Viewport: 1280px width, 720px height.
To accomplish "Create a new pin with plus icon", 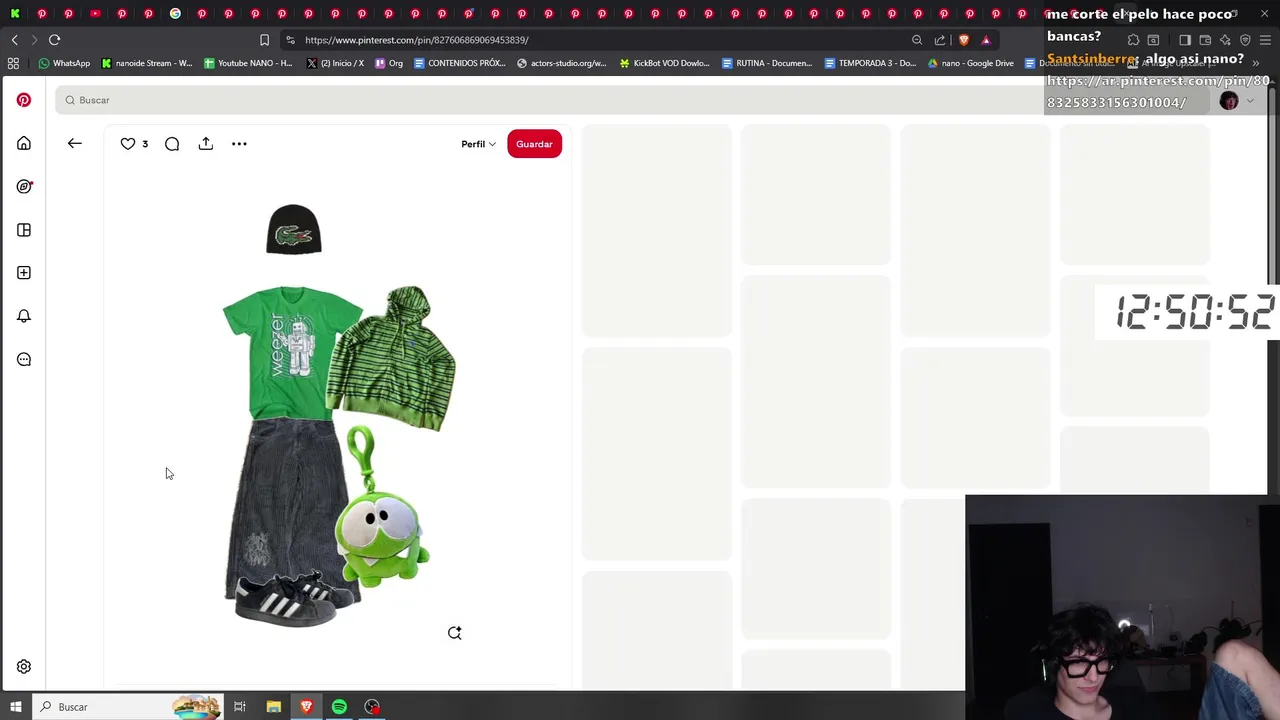I will tap(24, 273).
